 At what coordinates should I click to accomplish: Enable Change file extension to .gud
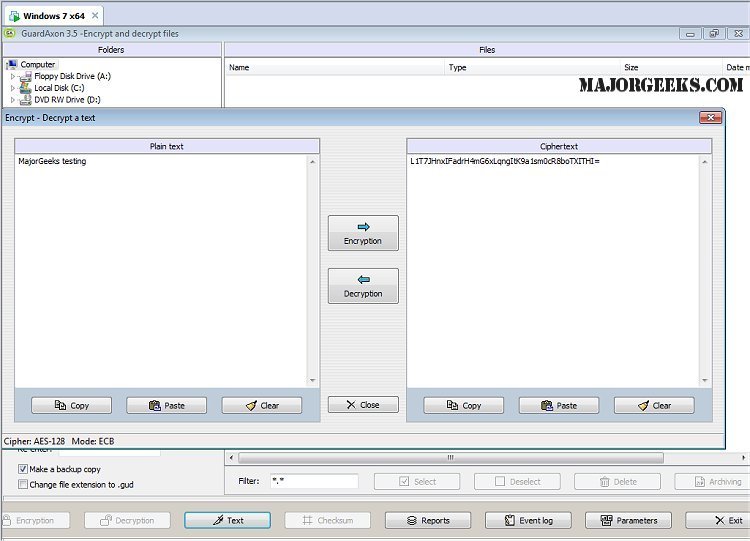click(x=22, y=484)
